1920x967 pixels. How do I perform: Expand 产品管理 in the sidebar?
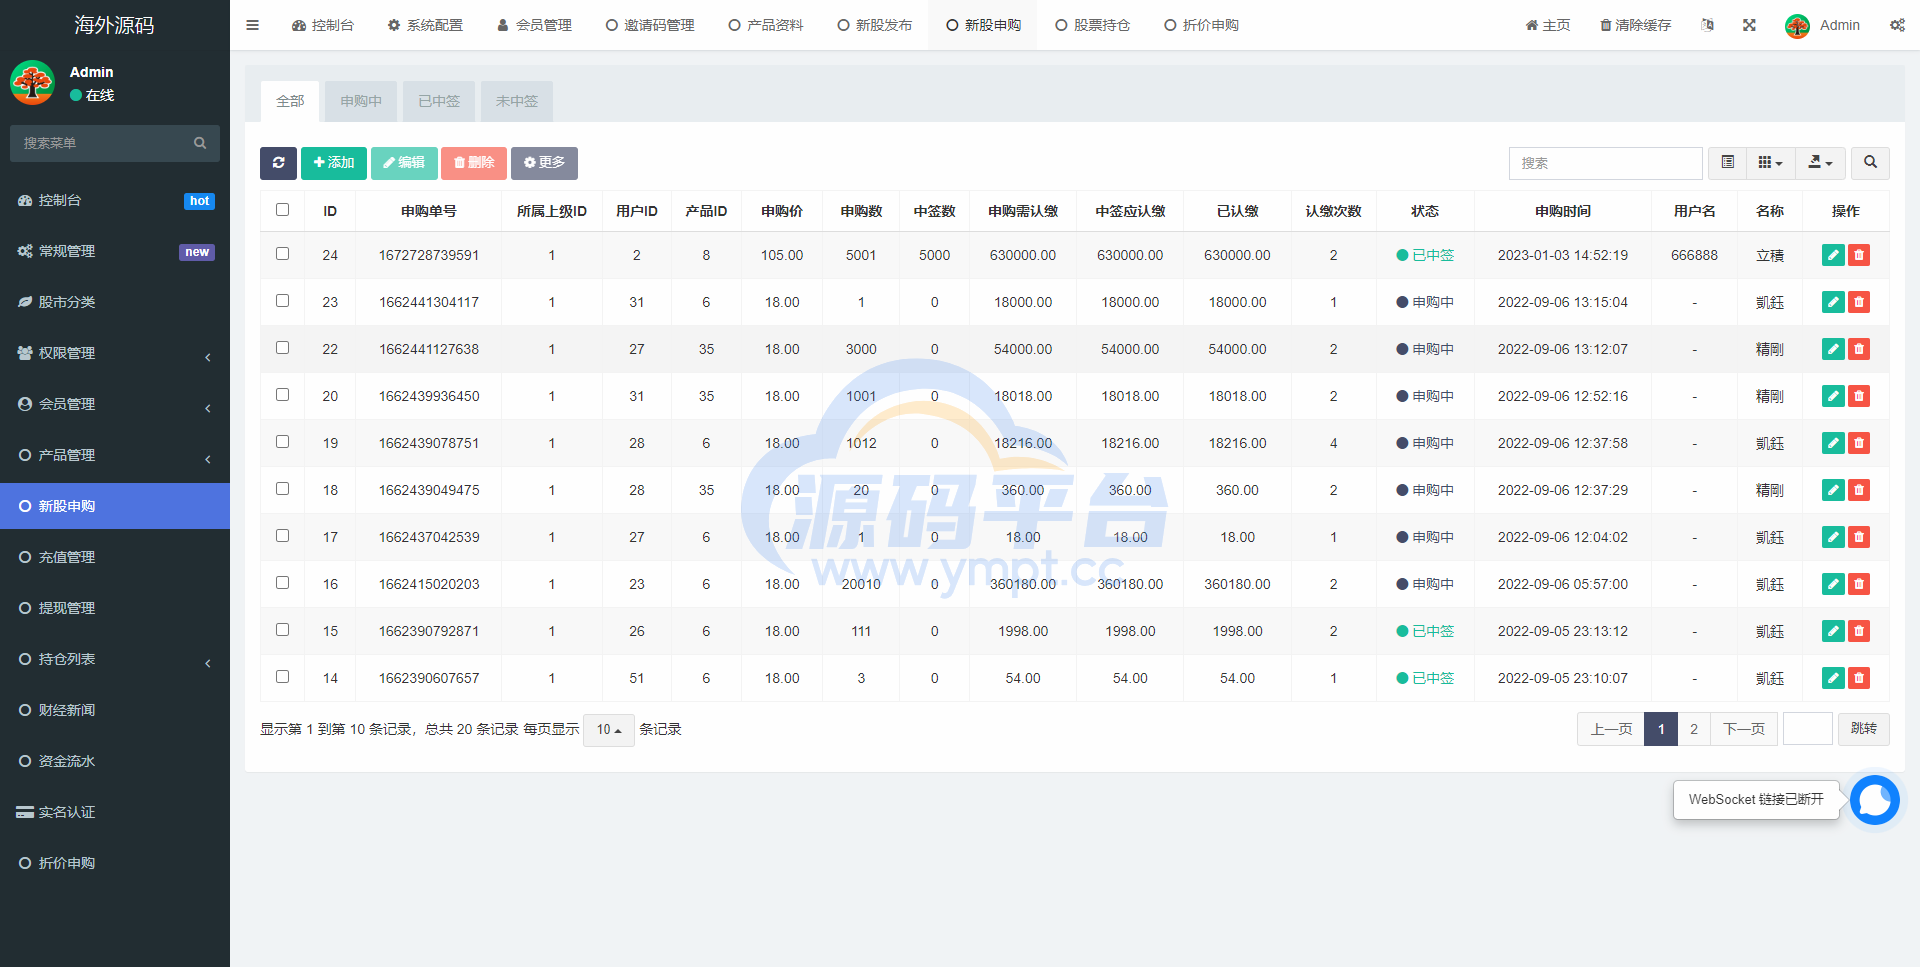tap(115, 455)
